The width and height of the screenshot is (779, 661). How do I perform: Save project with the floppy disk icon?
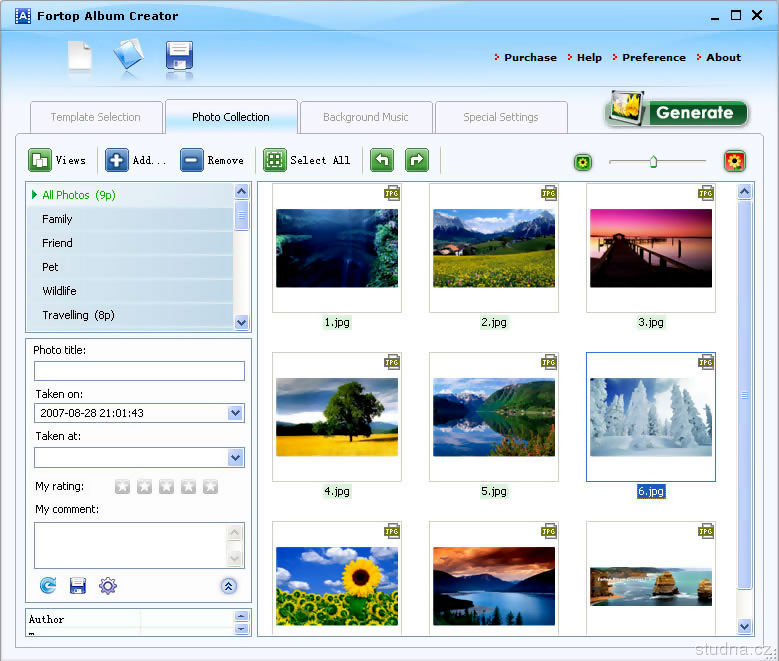point(179,56)
